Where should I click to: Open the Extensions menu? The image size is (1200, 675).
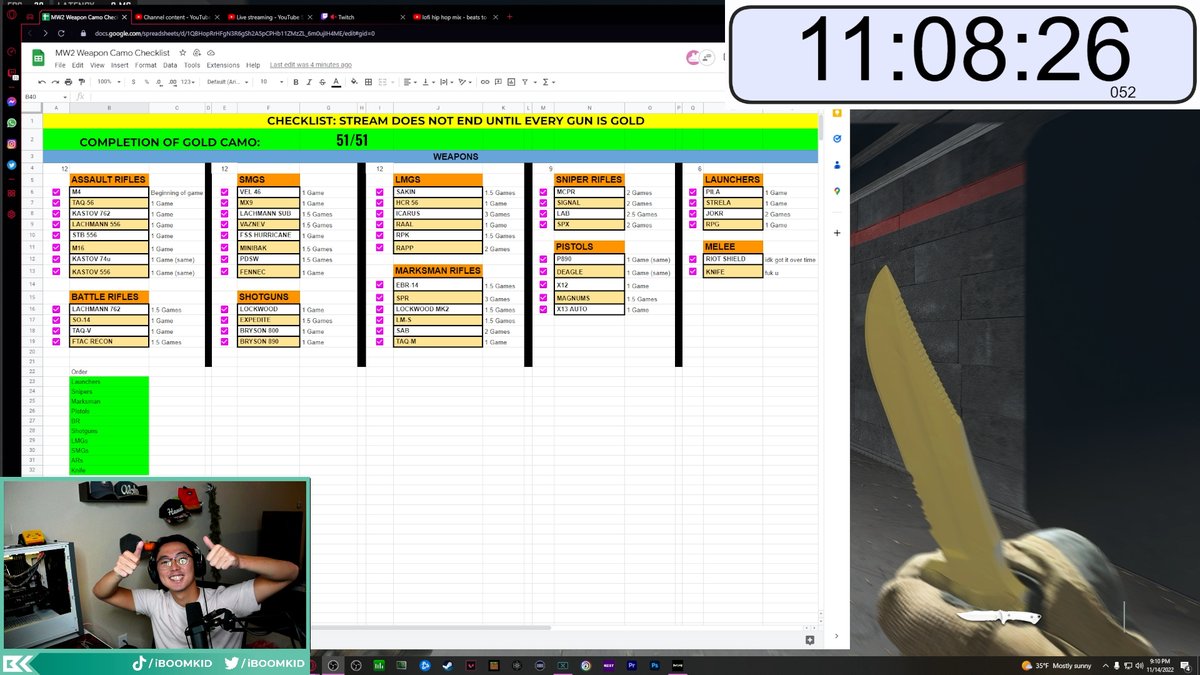click(x=223, y=65)
